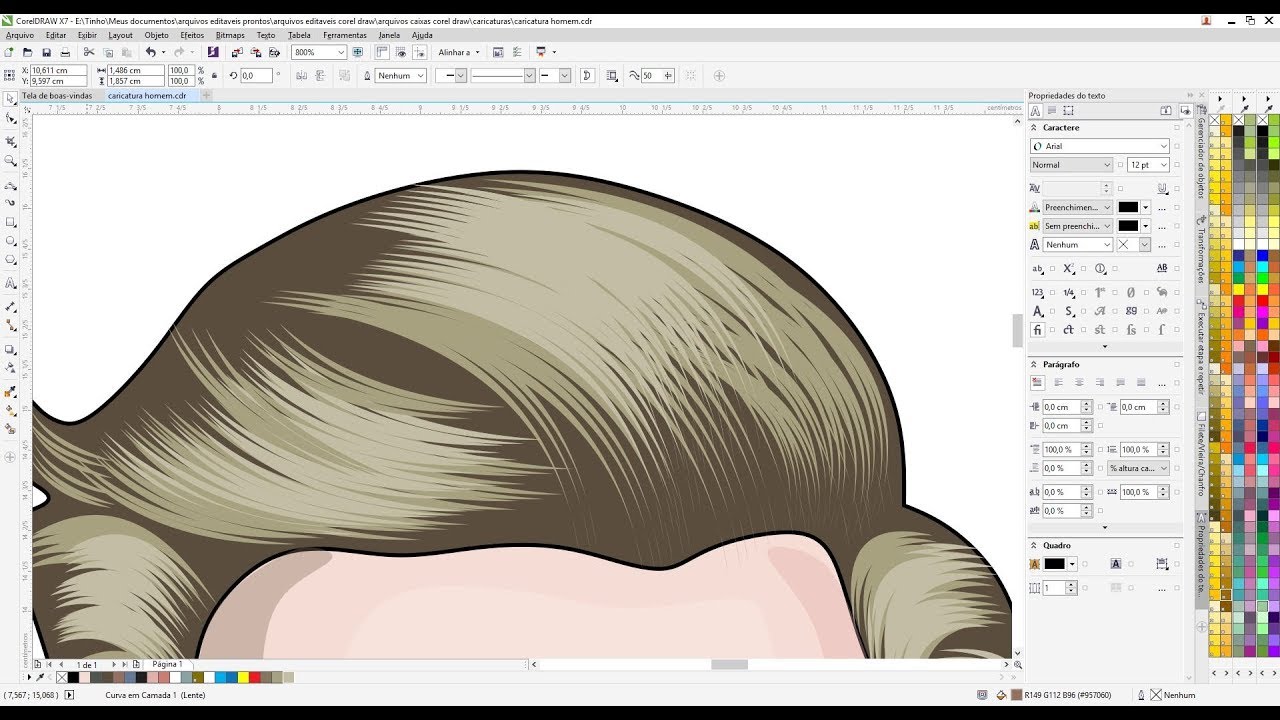Click the black fill color swatch in Caractere
Screen dimensions: 1280x720
[x=1128, y=207]
